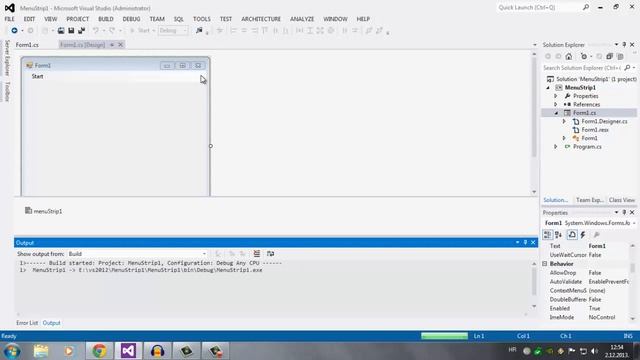Switch Properties to Categorized view
This screenshot has height=360, width=640.
[547, 235]
